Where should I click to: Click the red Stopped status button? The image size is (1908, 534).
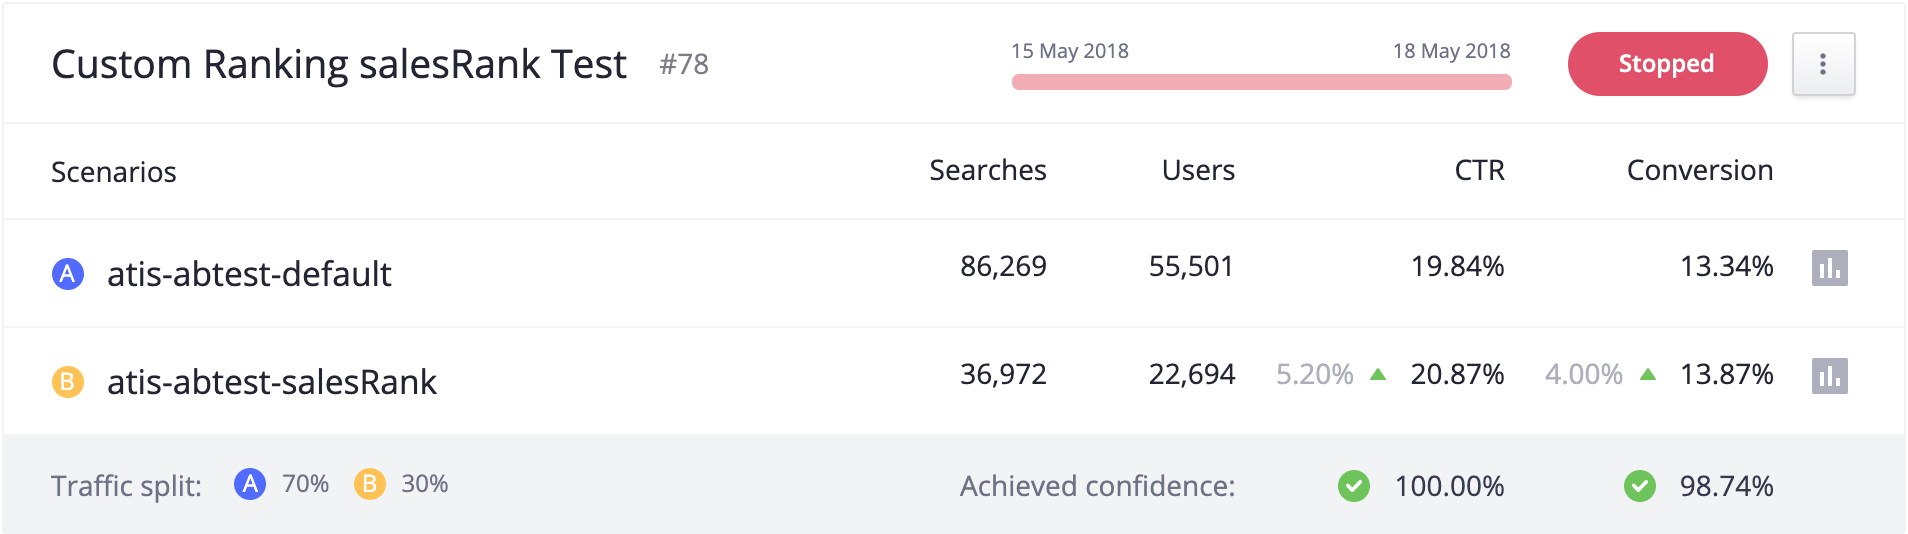click(x=1667, y=64)
